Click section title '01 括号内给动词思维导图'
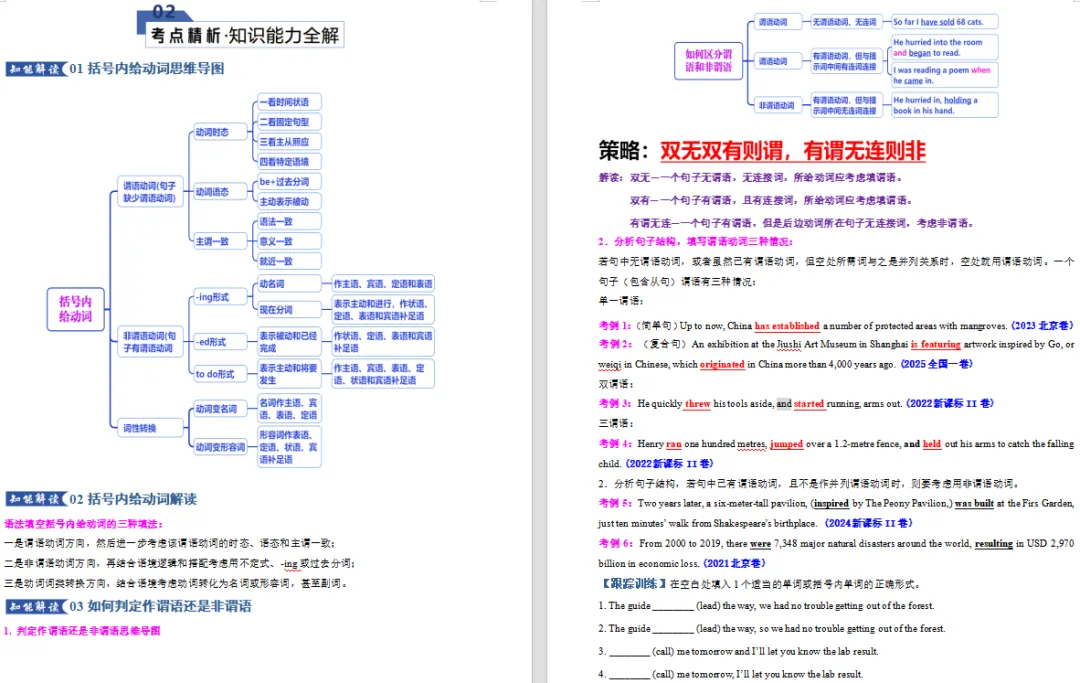This screenshot has height=683, width=1080. [147, 68]
